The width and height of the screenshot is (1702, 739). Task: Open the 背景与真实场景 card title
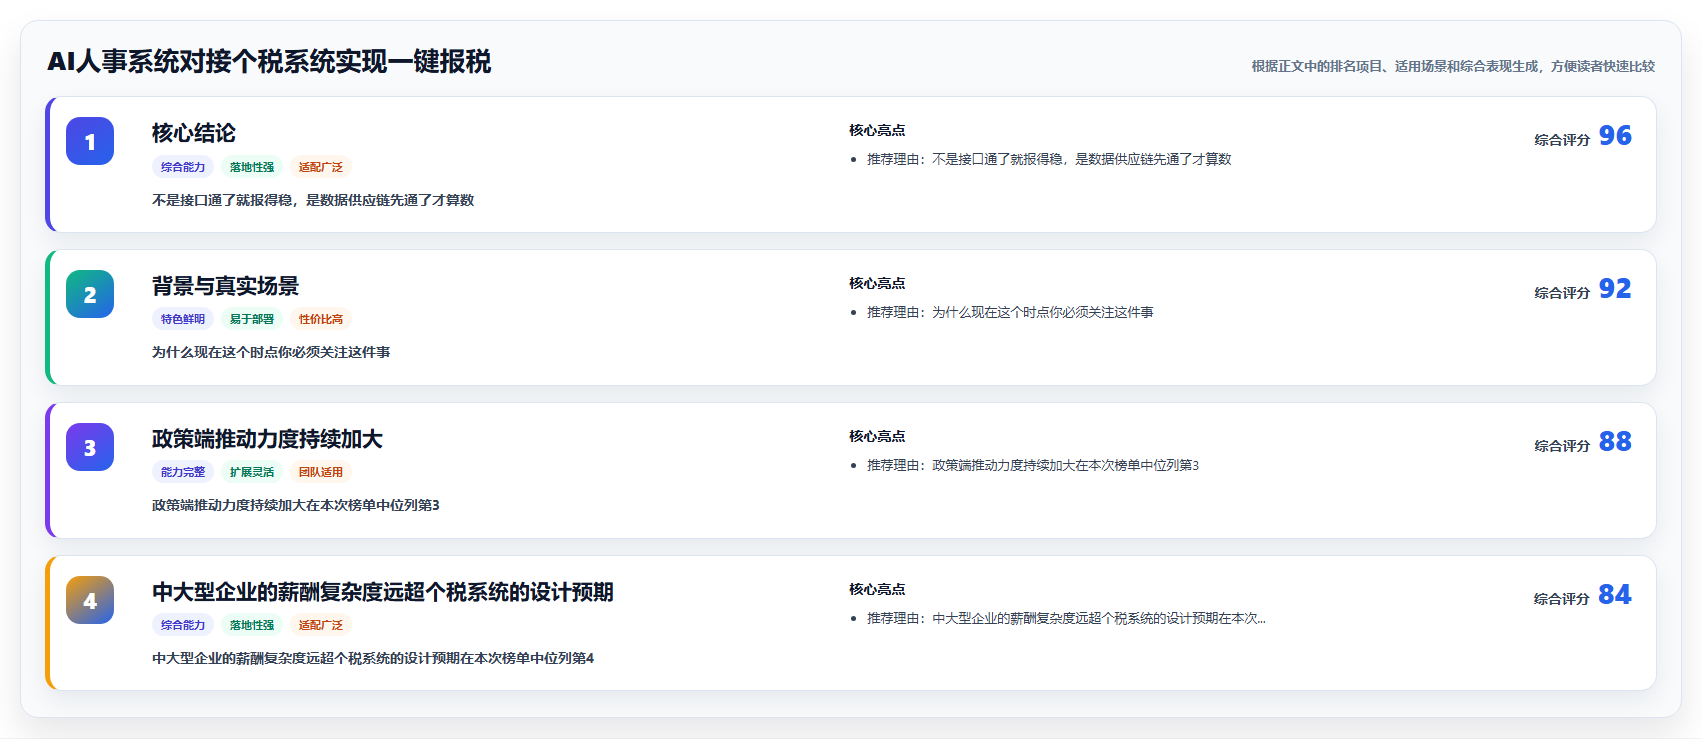pyautogui.click(x=225, y=286)
